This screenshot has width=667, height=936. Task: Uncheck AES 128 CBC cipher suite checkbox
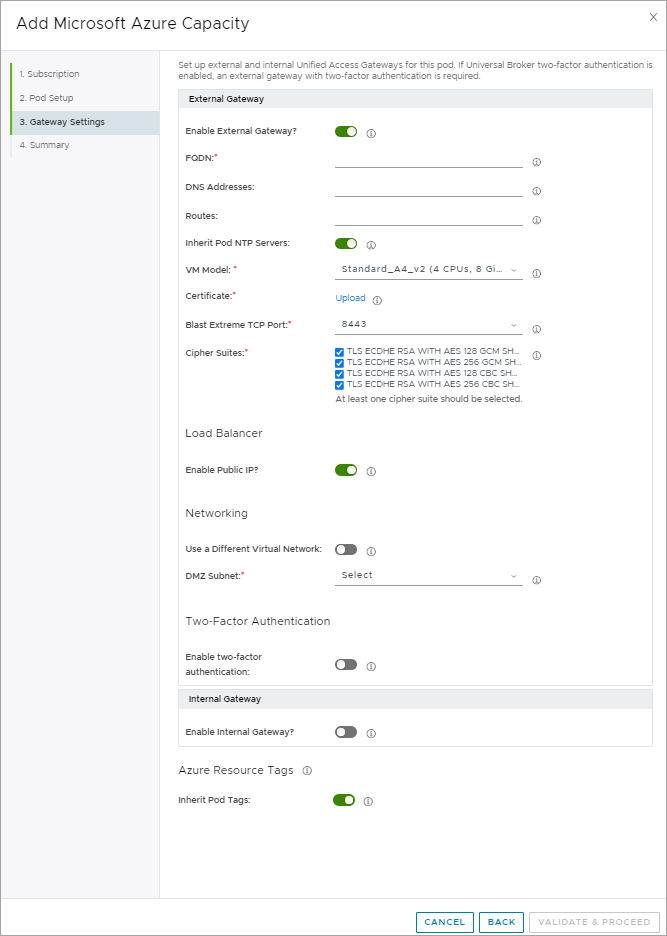coord(339,374)
